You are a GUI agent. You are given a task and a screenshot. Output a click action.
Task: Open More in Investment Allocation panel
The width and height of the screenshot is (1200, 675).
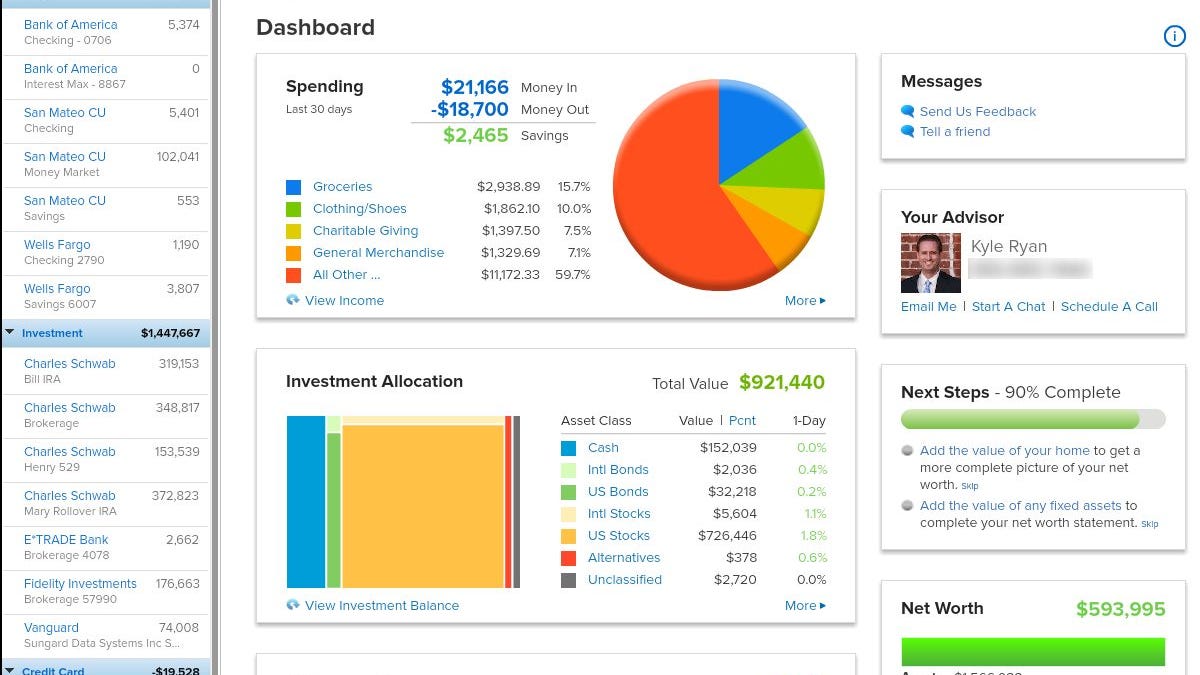(x=805, y=606)
